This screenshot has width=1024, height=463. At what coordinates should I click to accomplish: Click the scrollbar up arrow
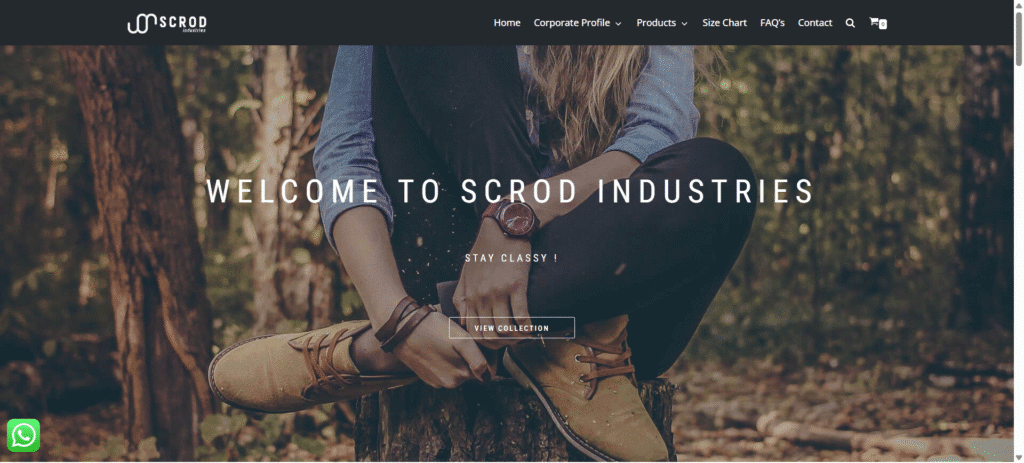point(1018,5)
